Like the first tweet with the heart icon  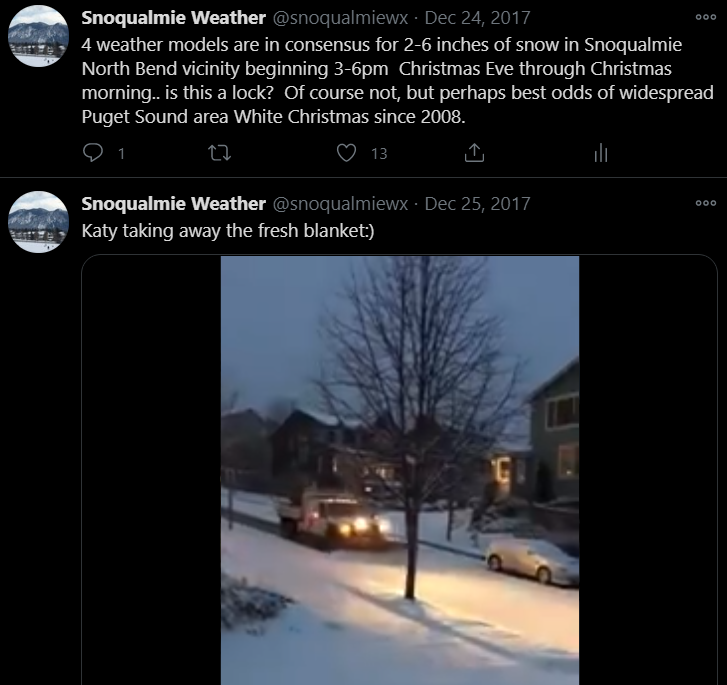point(346,153)
